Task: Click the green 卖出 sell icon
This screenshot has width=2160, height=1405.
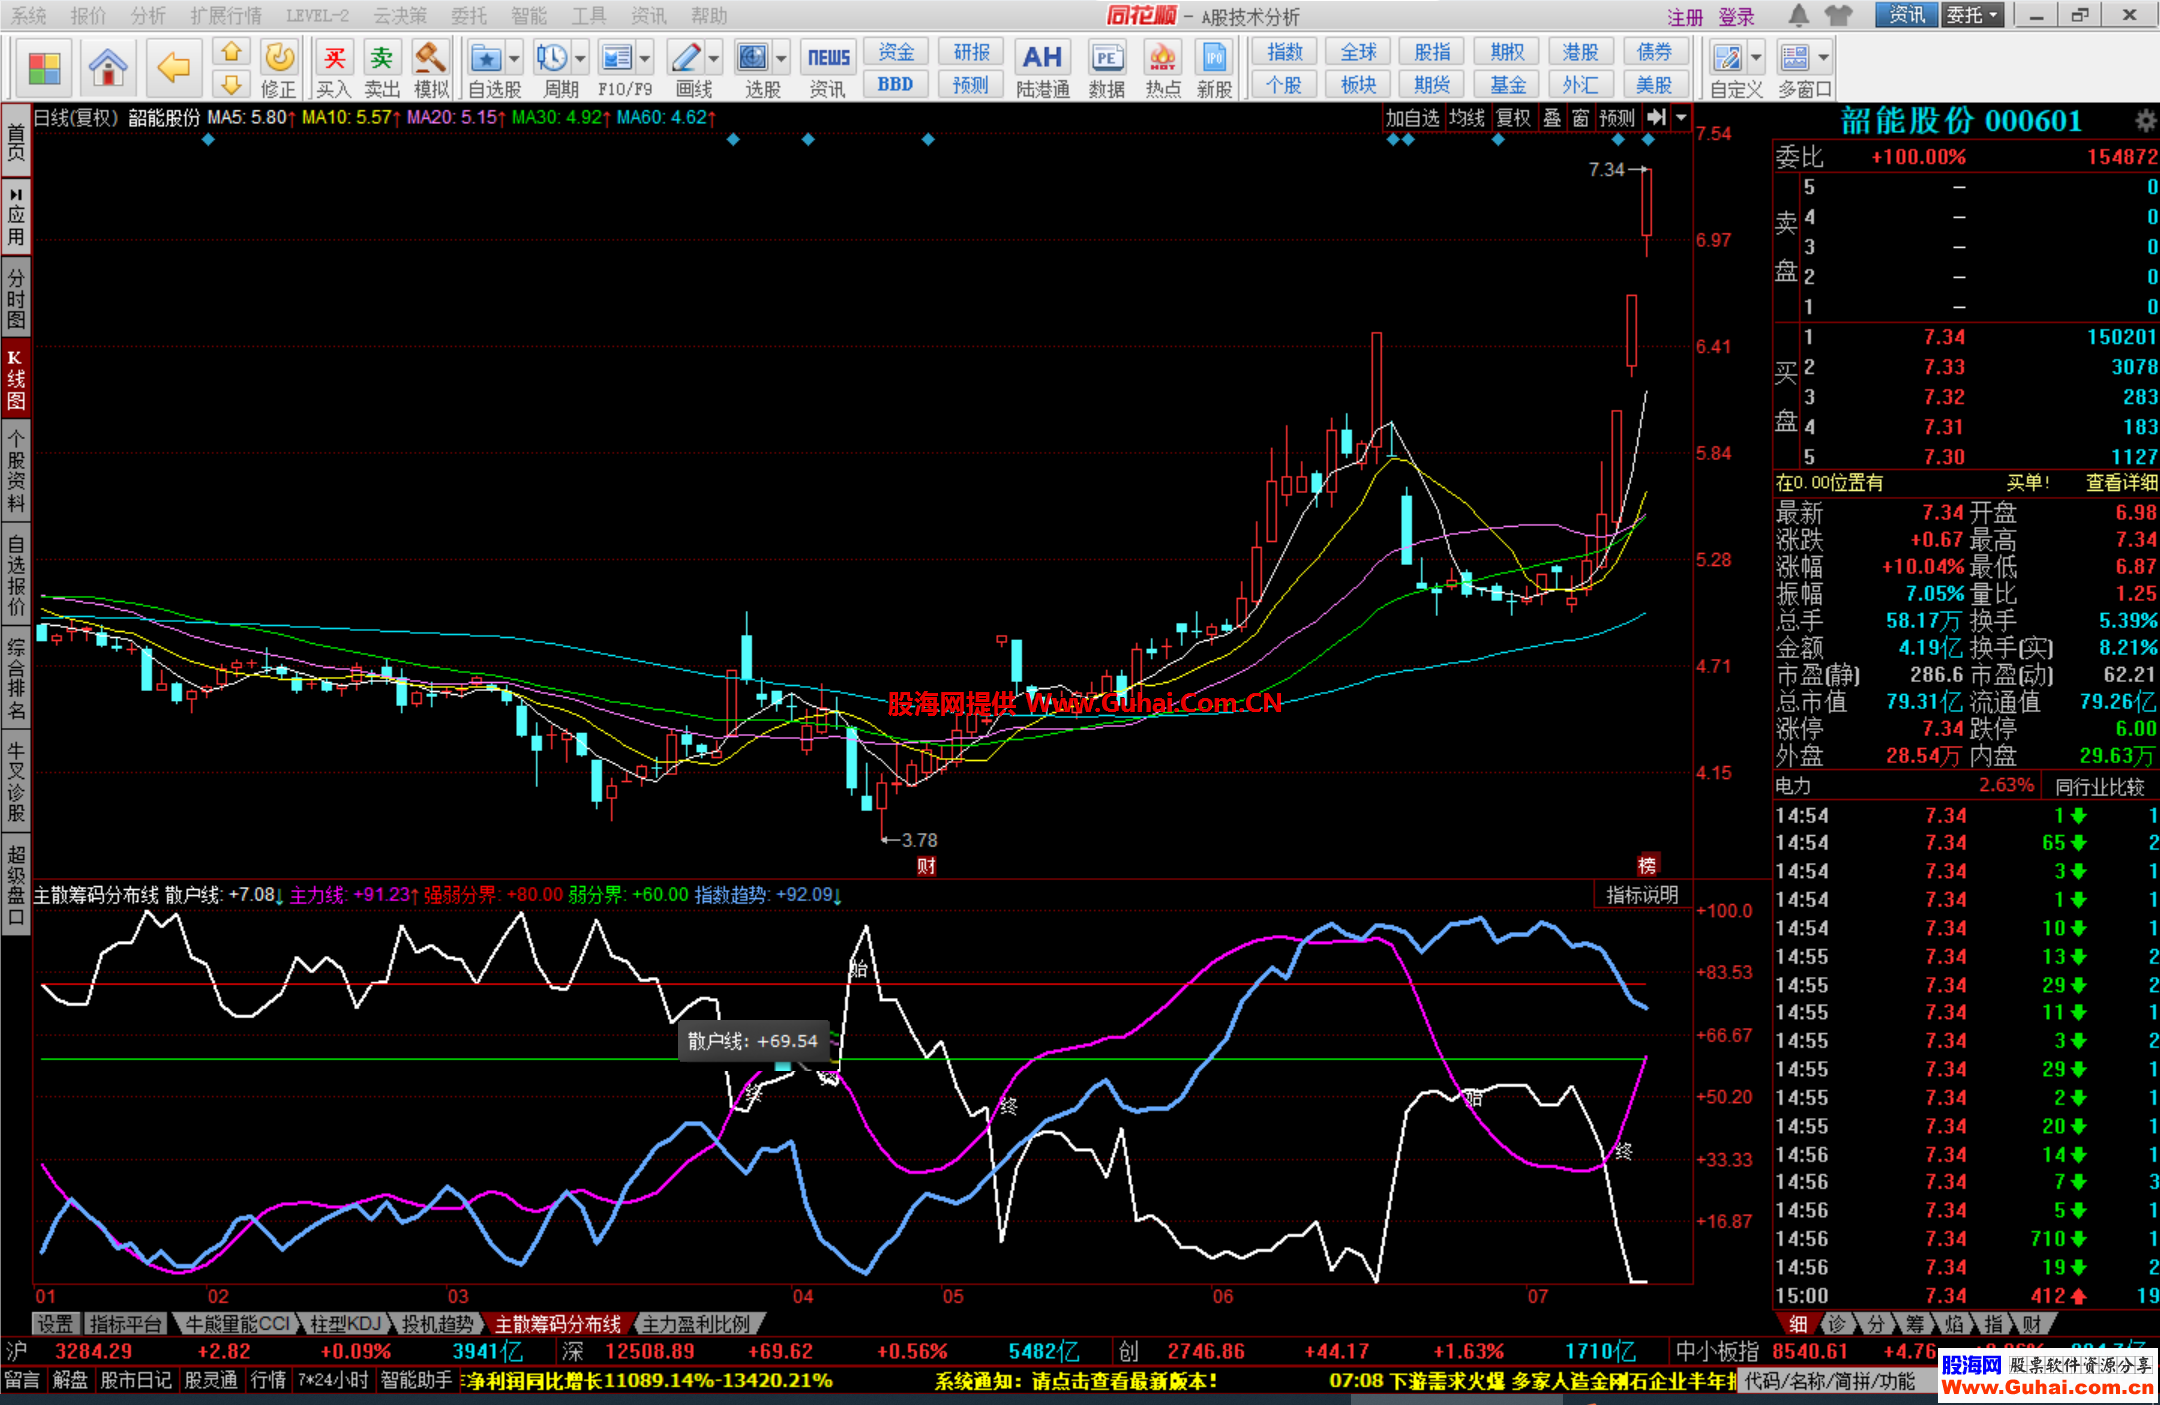Action: tap(381, 69)
